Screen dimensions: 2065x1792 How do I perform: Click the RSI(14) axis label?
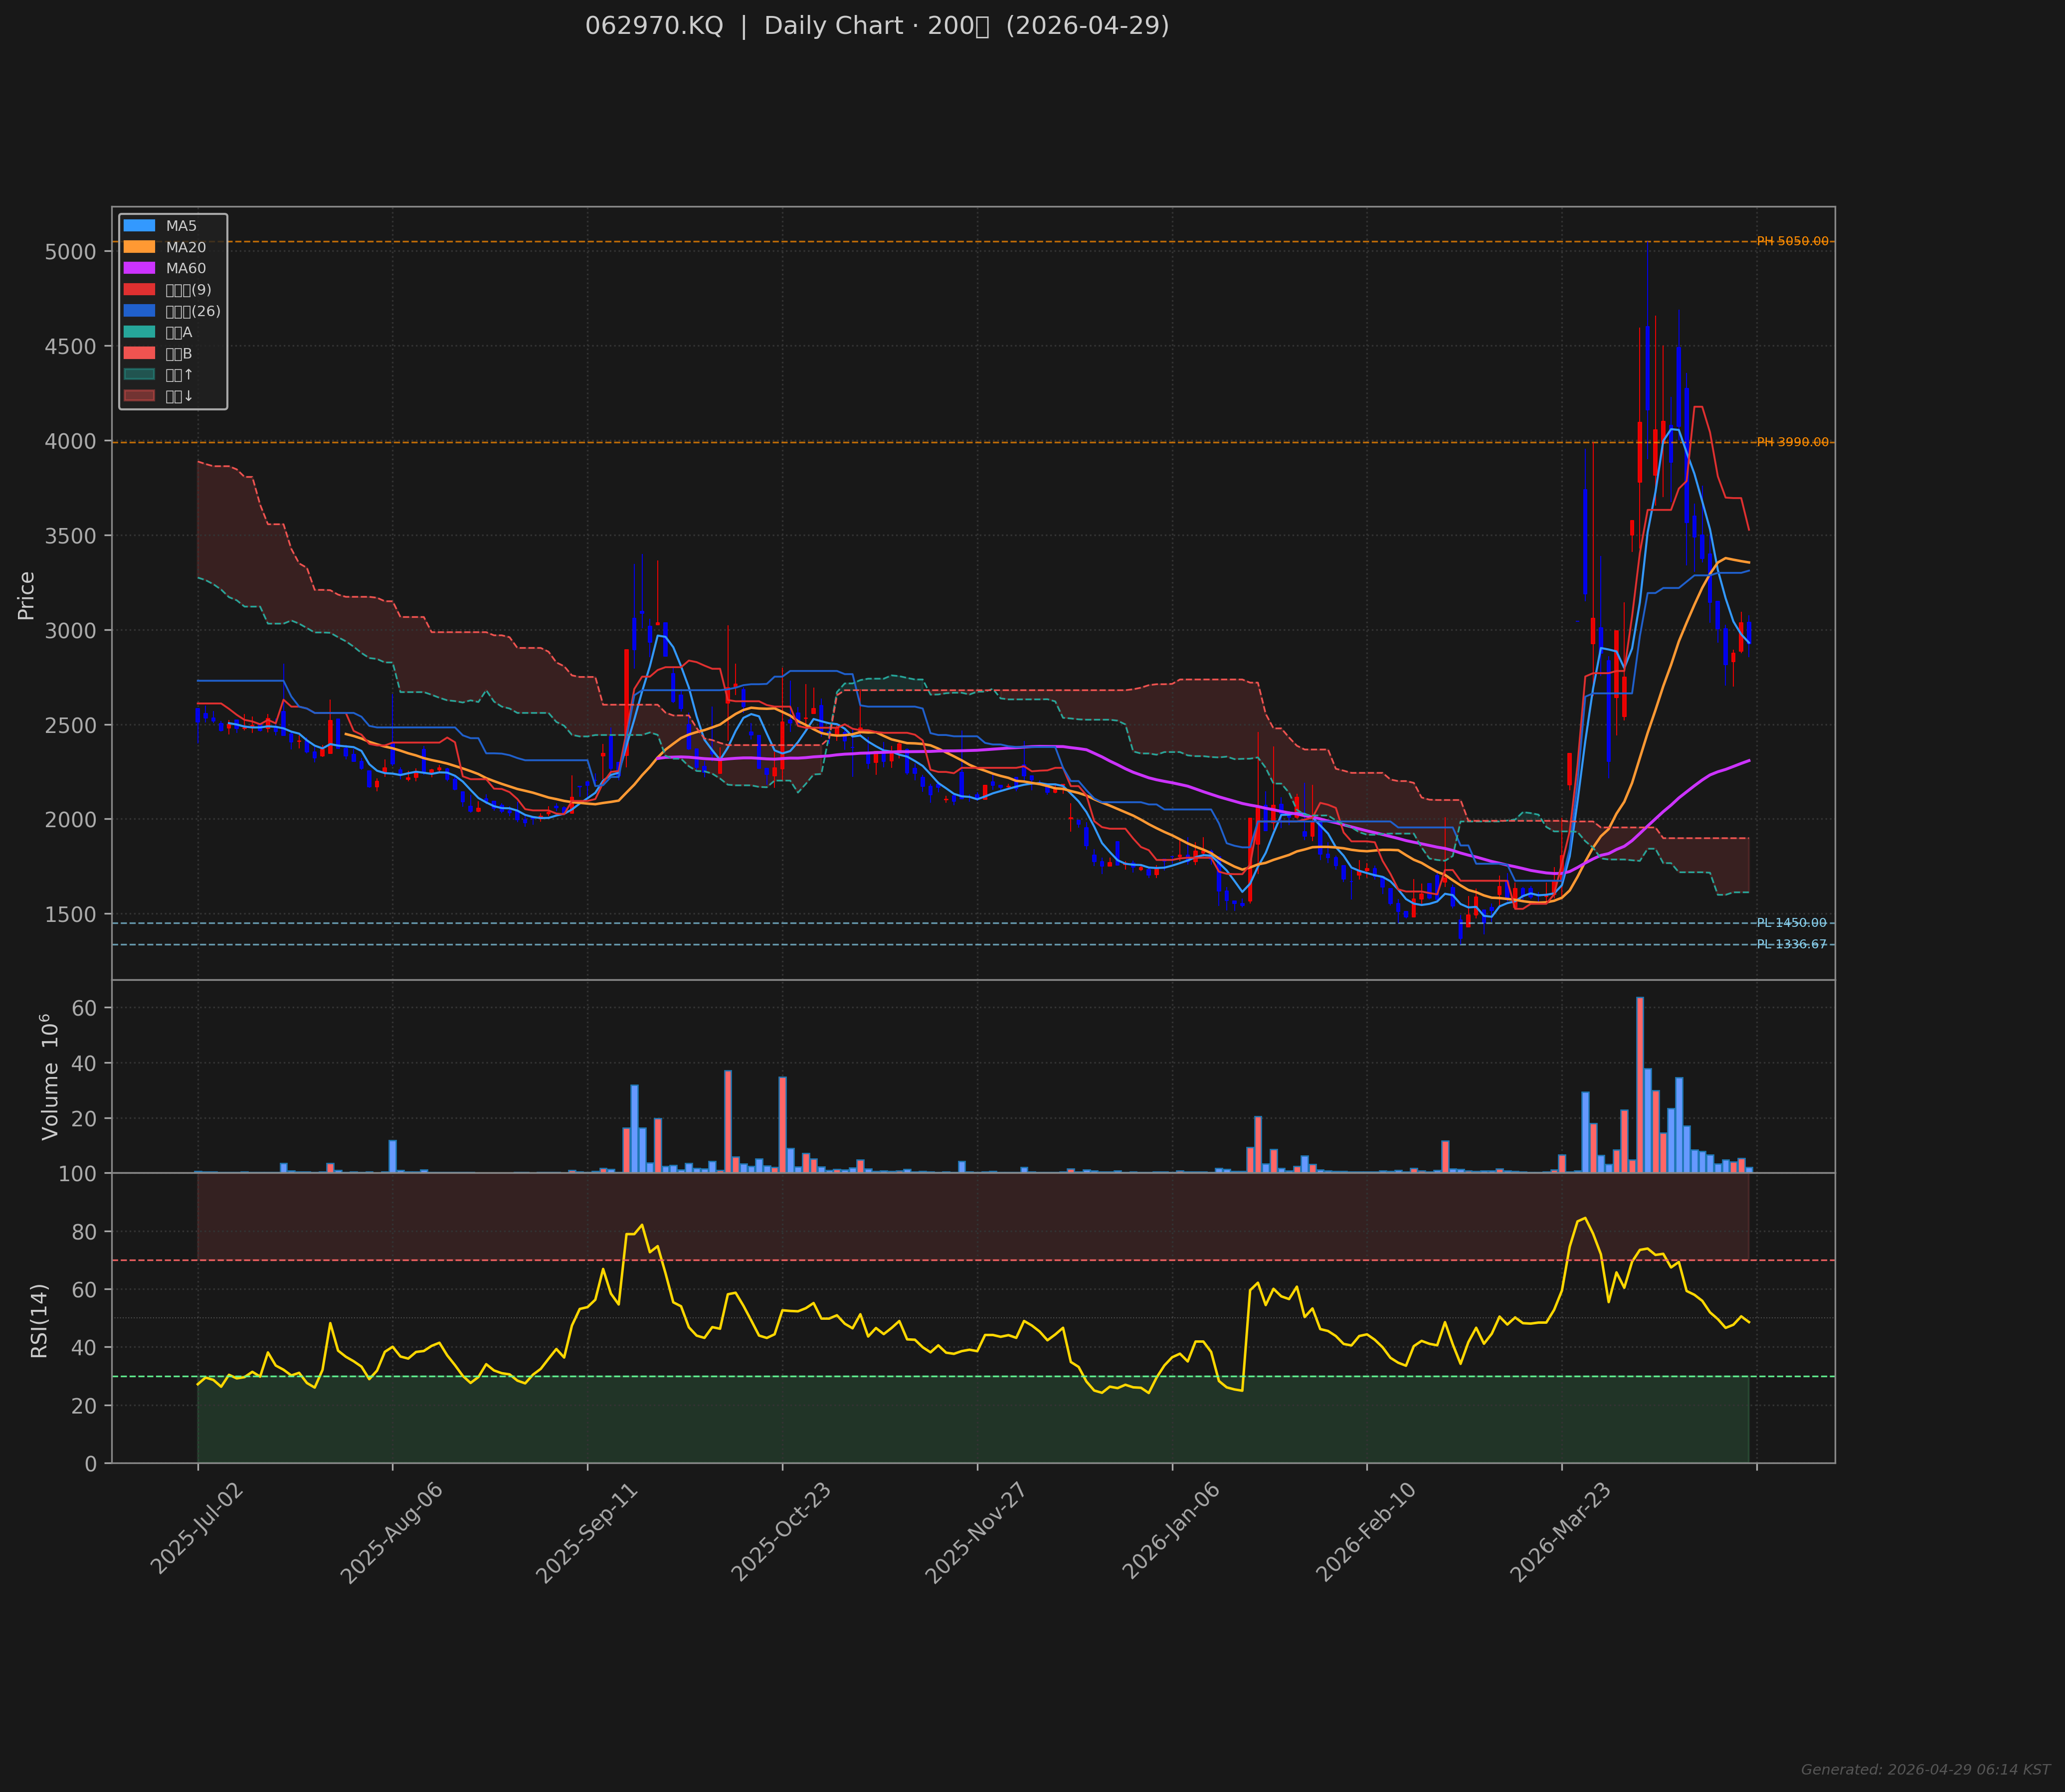click(x=39, y=1320)
